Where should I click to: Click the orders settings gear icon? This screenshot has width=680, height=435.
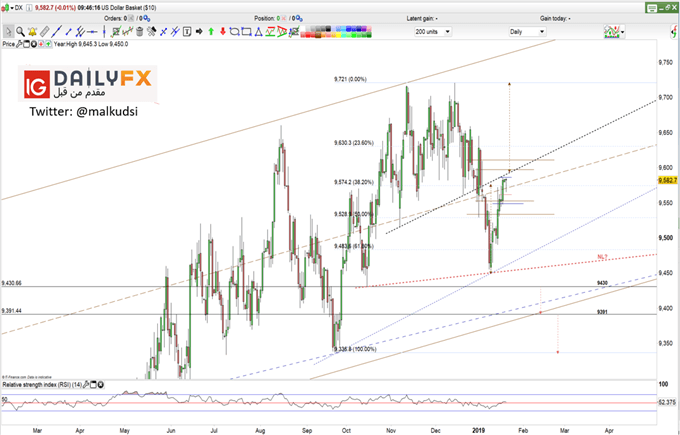[x=147, y=18]
